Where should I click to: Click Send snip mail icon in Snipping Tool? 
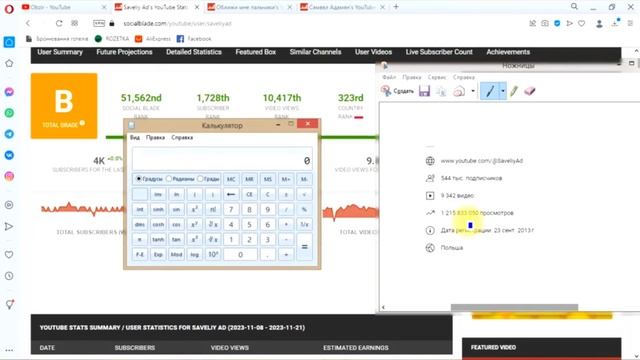click(459, 91)
